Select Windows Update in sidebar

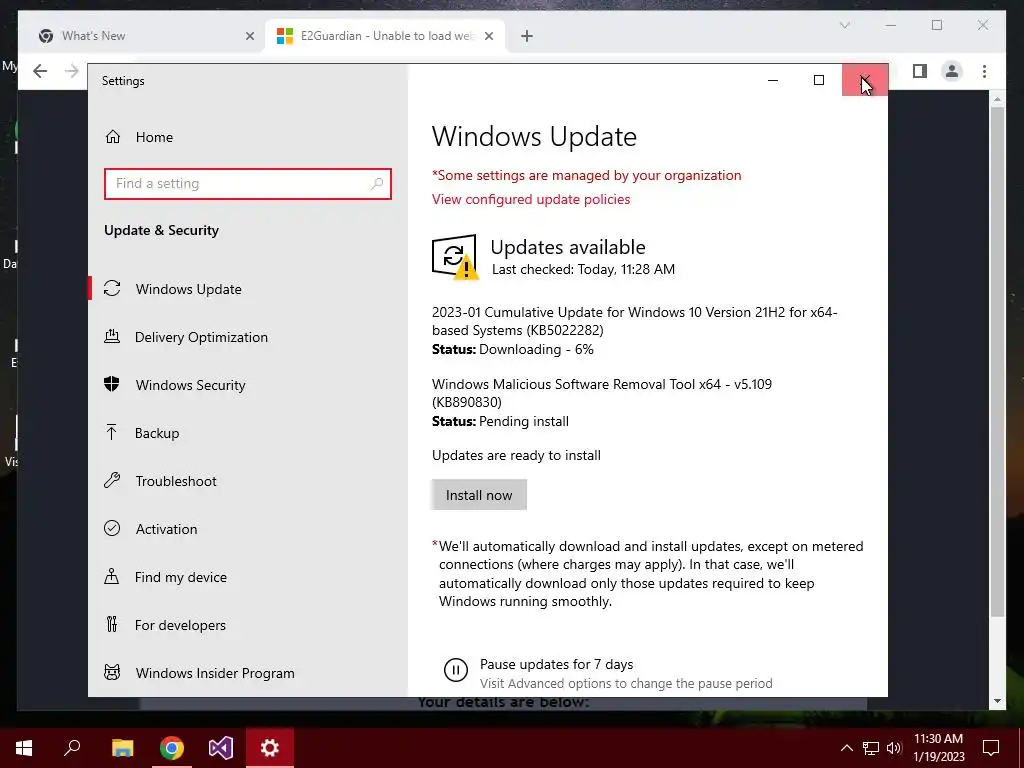click(x=189, y=289)
